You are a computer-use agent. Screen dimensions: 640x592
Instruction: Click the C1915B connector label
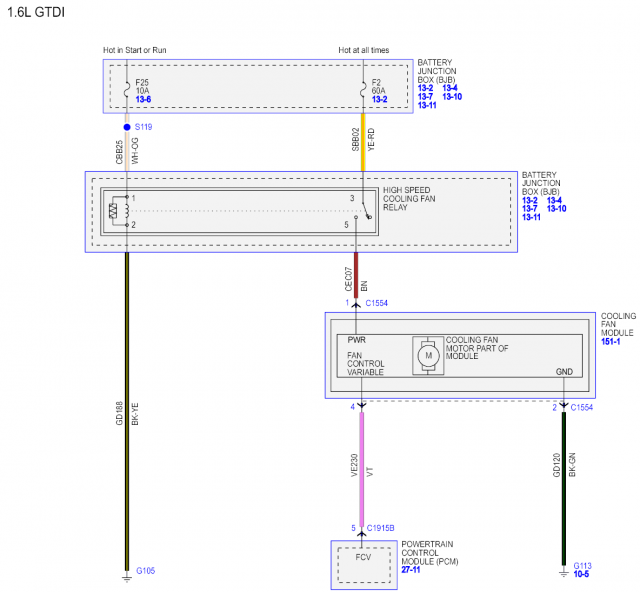click(380, 528)
